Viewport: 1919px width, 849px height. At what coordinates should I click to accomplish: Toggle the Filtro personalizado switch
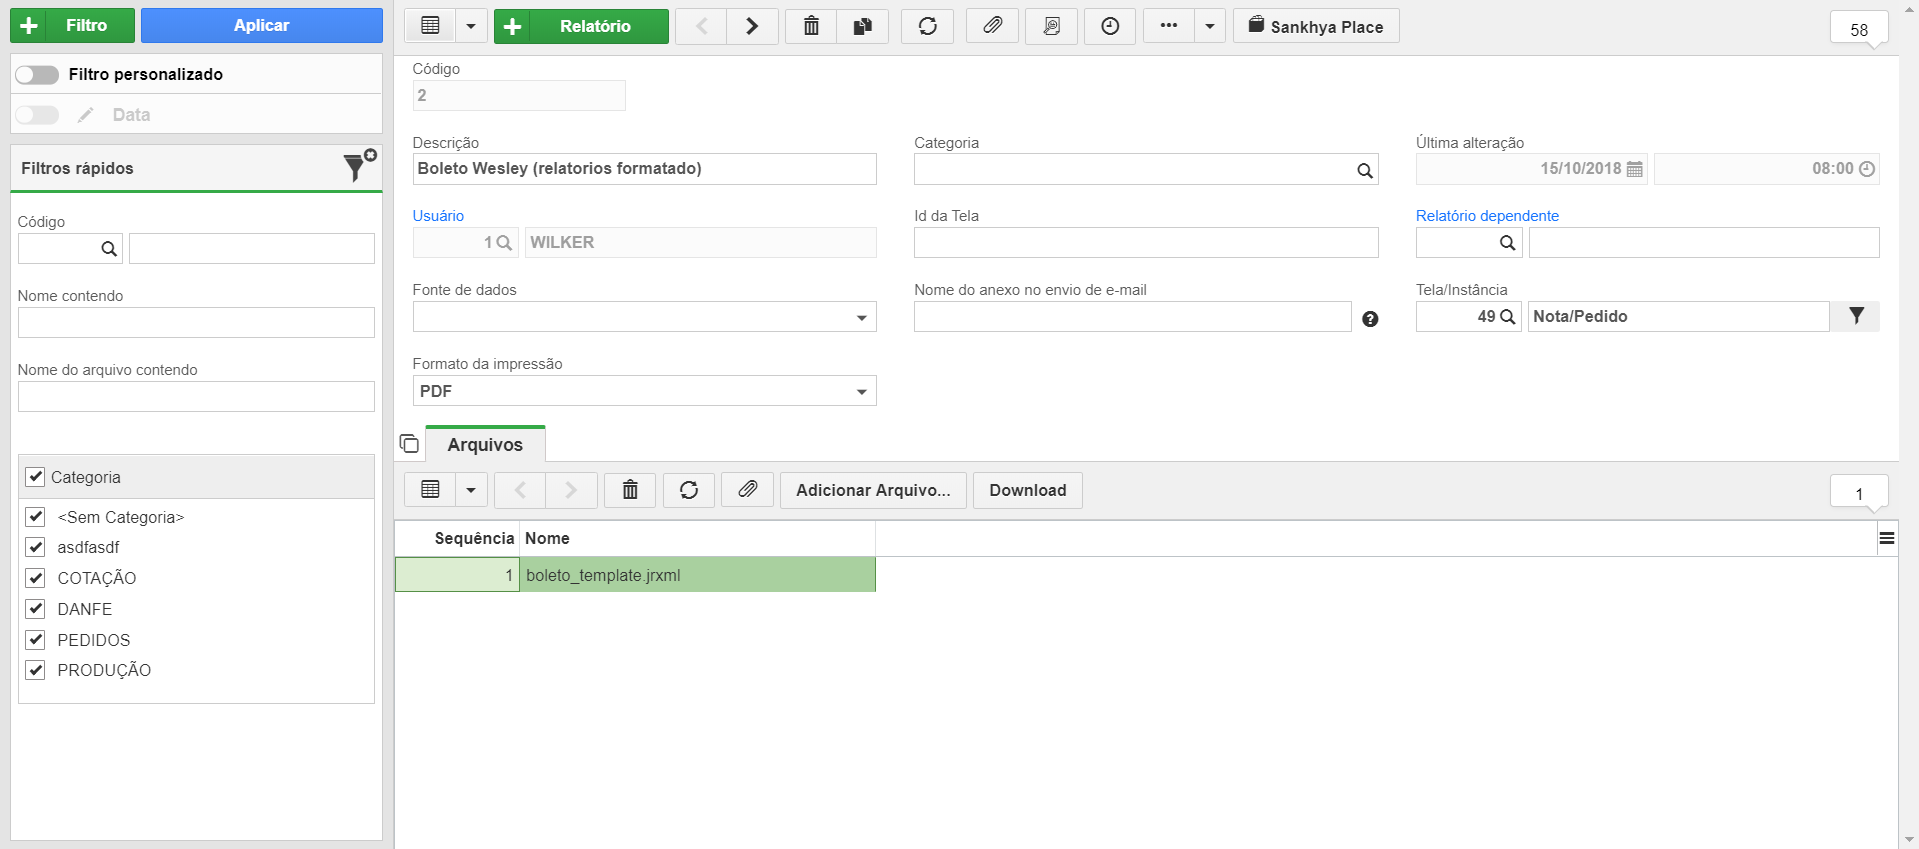point(37,75)
